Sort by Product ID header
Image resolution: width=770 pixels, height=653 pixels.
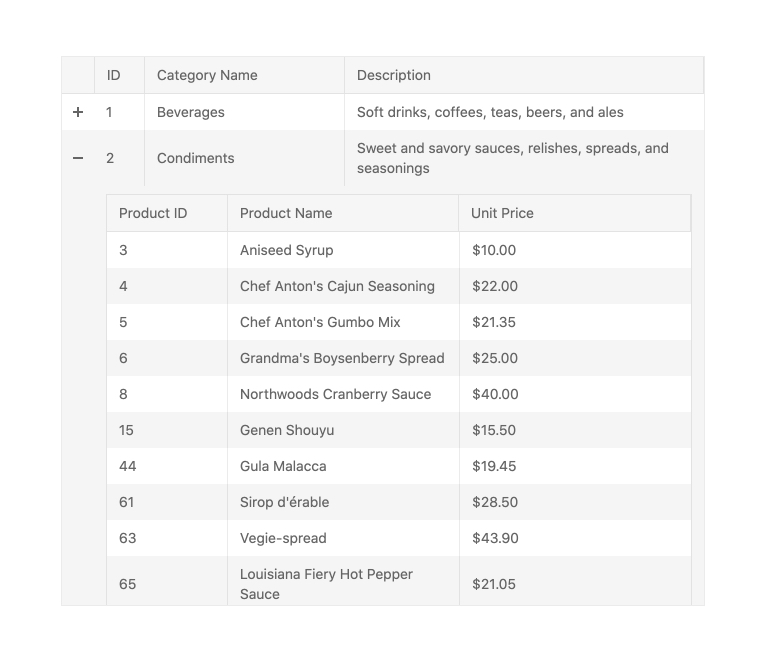pyautogui.click(x=153, y=213)
